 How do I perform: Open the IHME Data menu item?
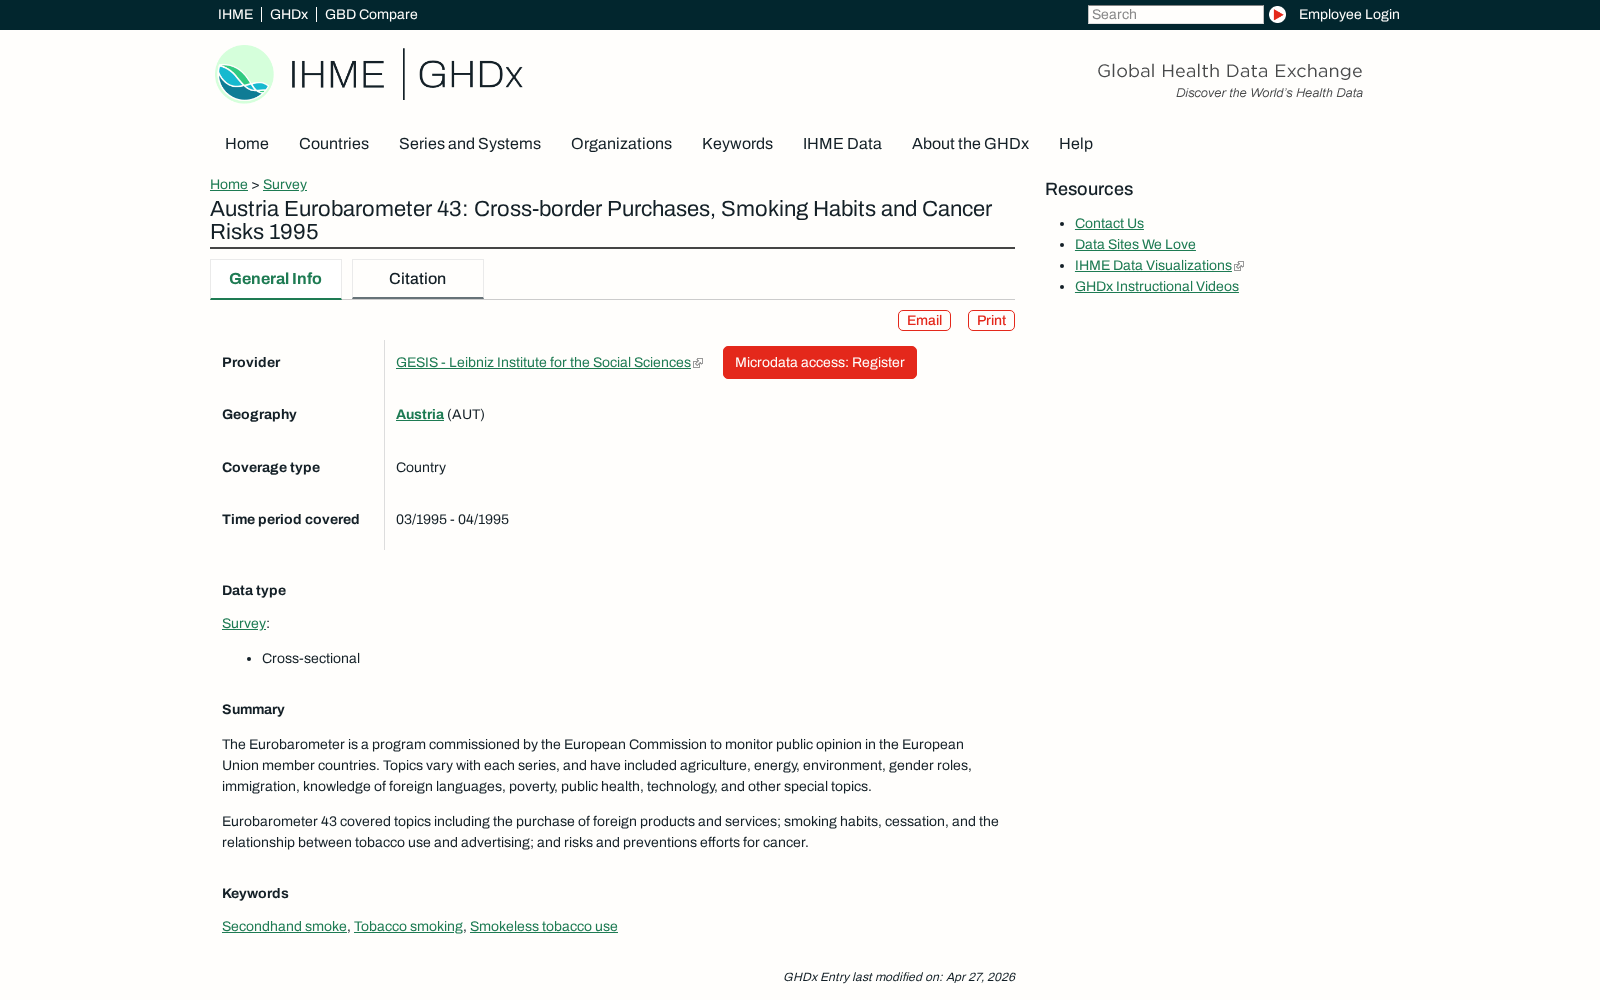click(842, 144)
